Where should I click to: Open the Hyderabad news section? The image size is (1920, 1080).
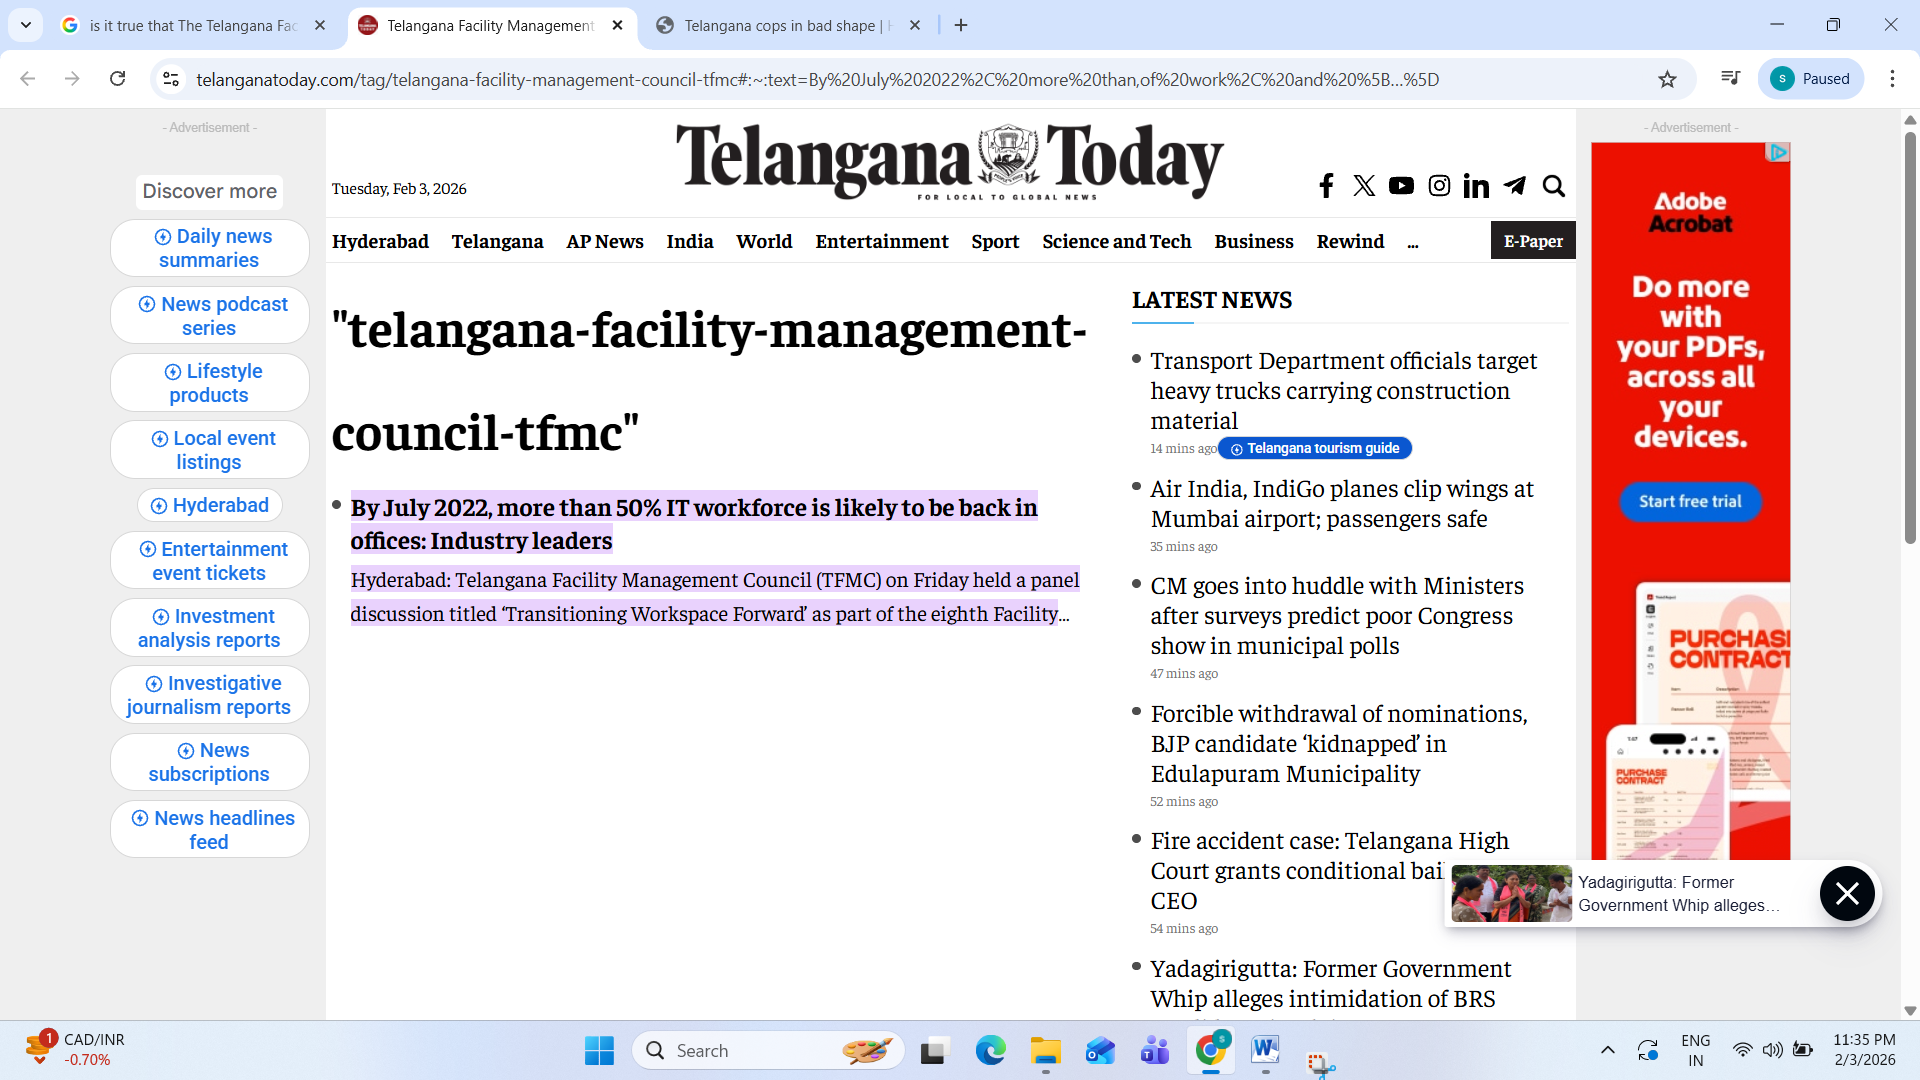click(x=380, y=242)
